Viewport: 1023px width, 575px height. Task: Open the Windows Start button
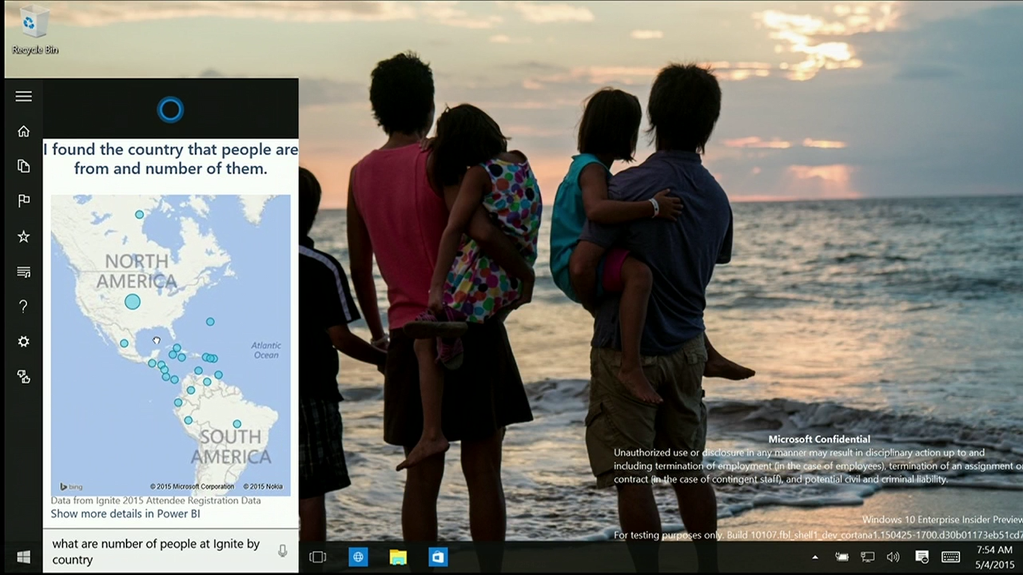click(23, 557)
